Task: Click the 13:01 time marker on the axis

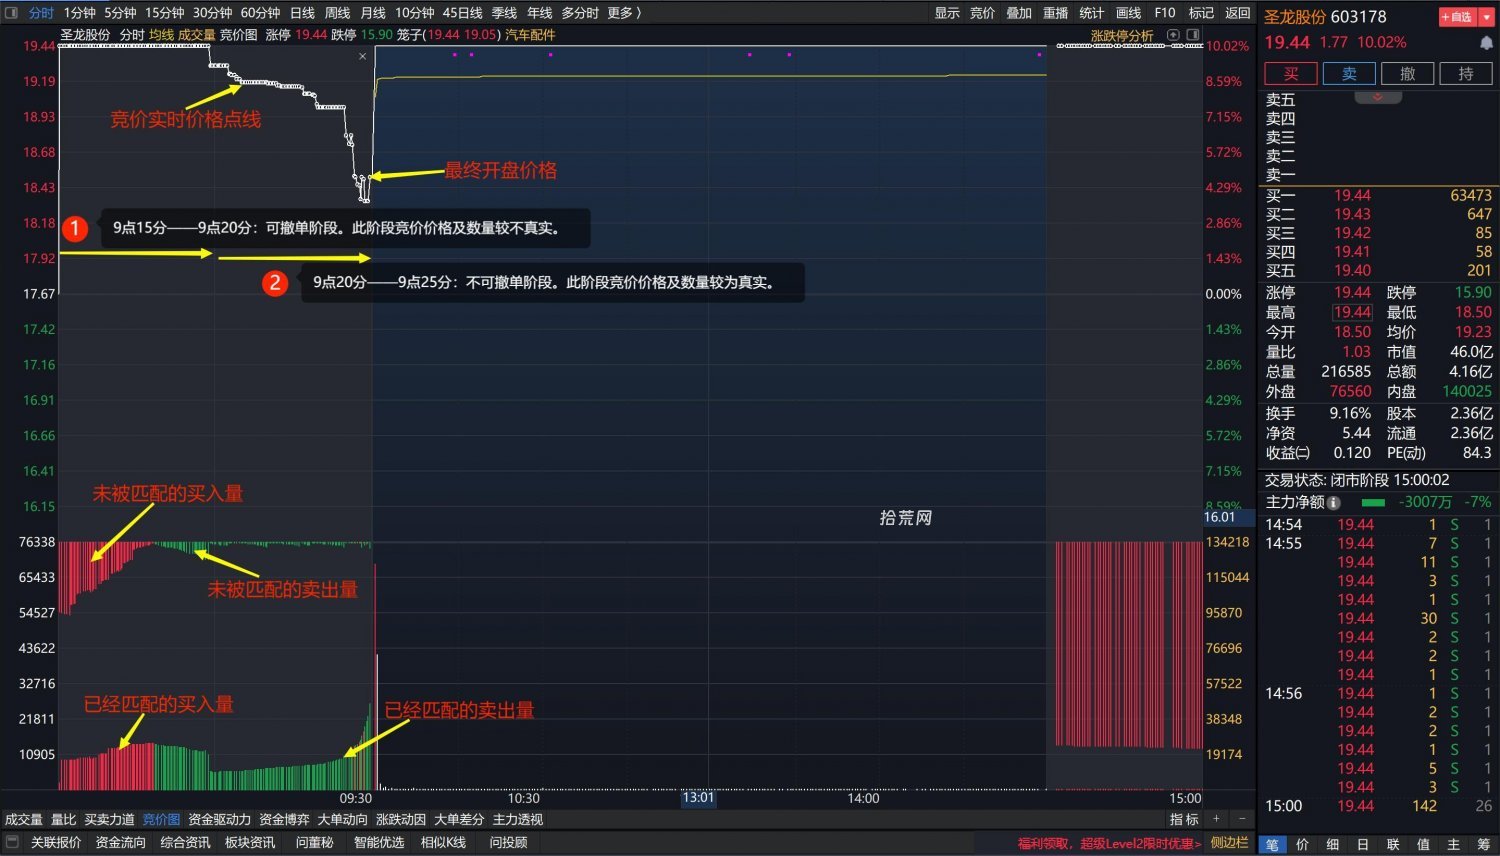Action: [x=698, y=797]
